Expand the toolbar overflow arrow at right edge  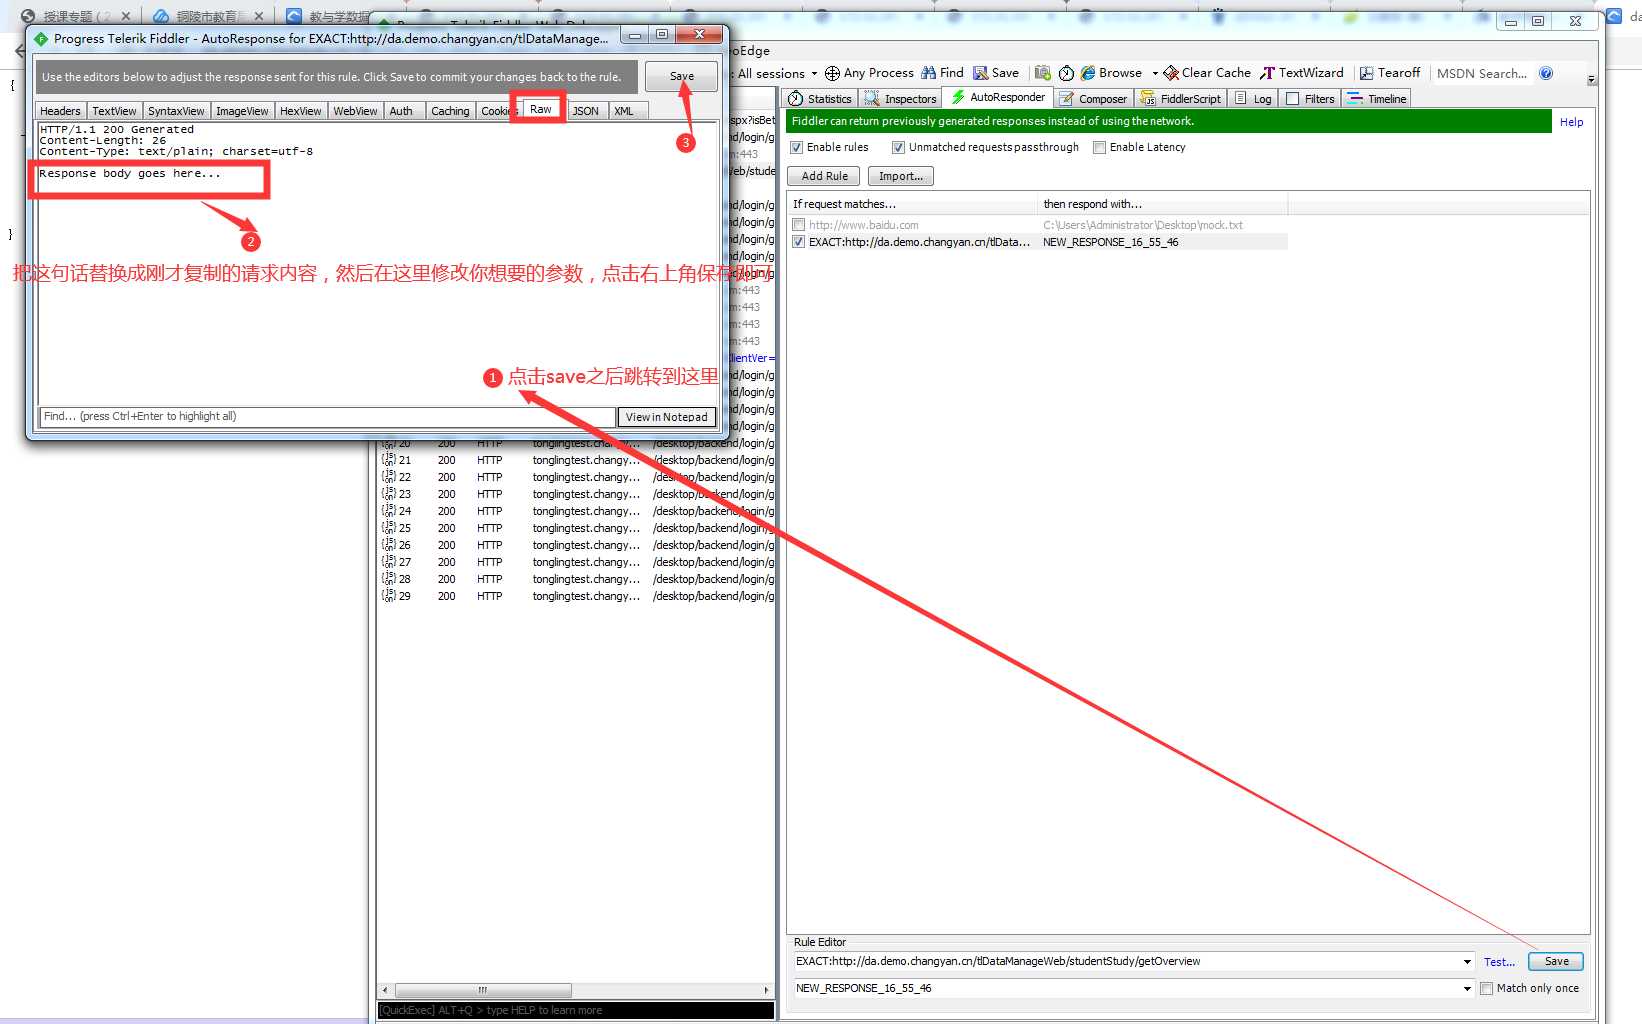point(1592,80)
